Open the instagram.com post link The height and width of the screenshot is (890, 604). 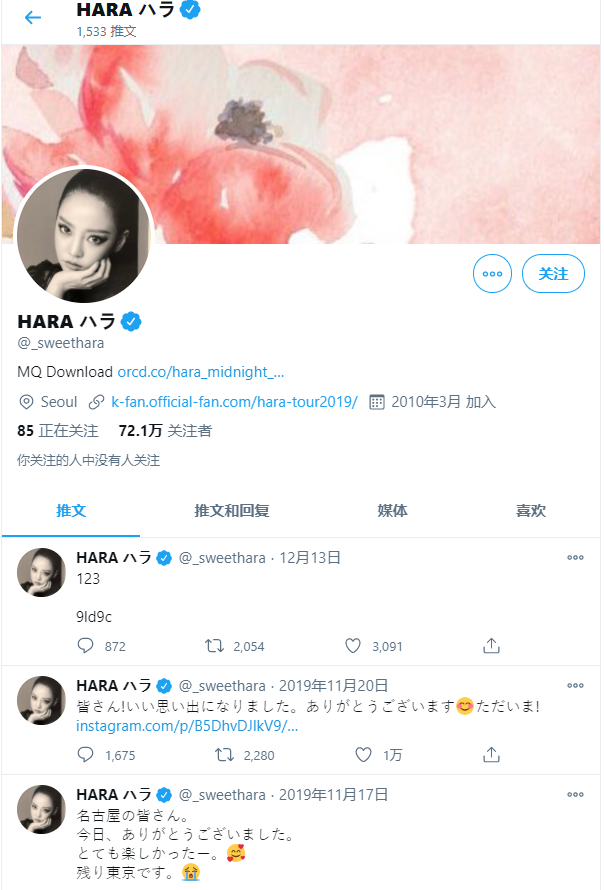point(187,727)
